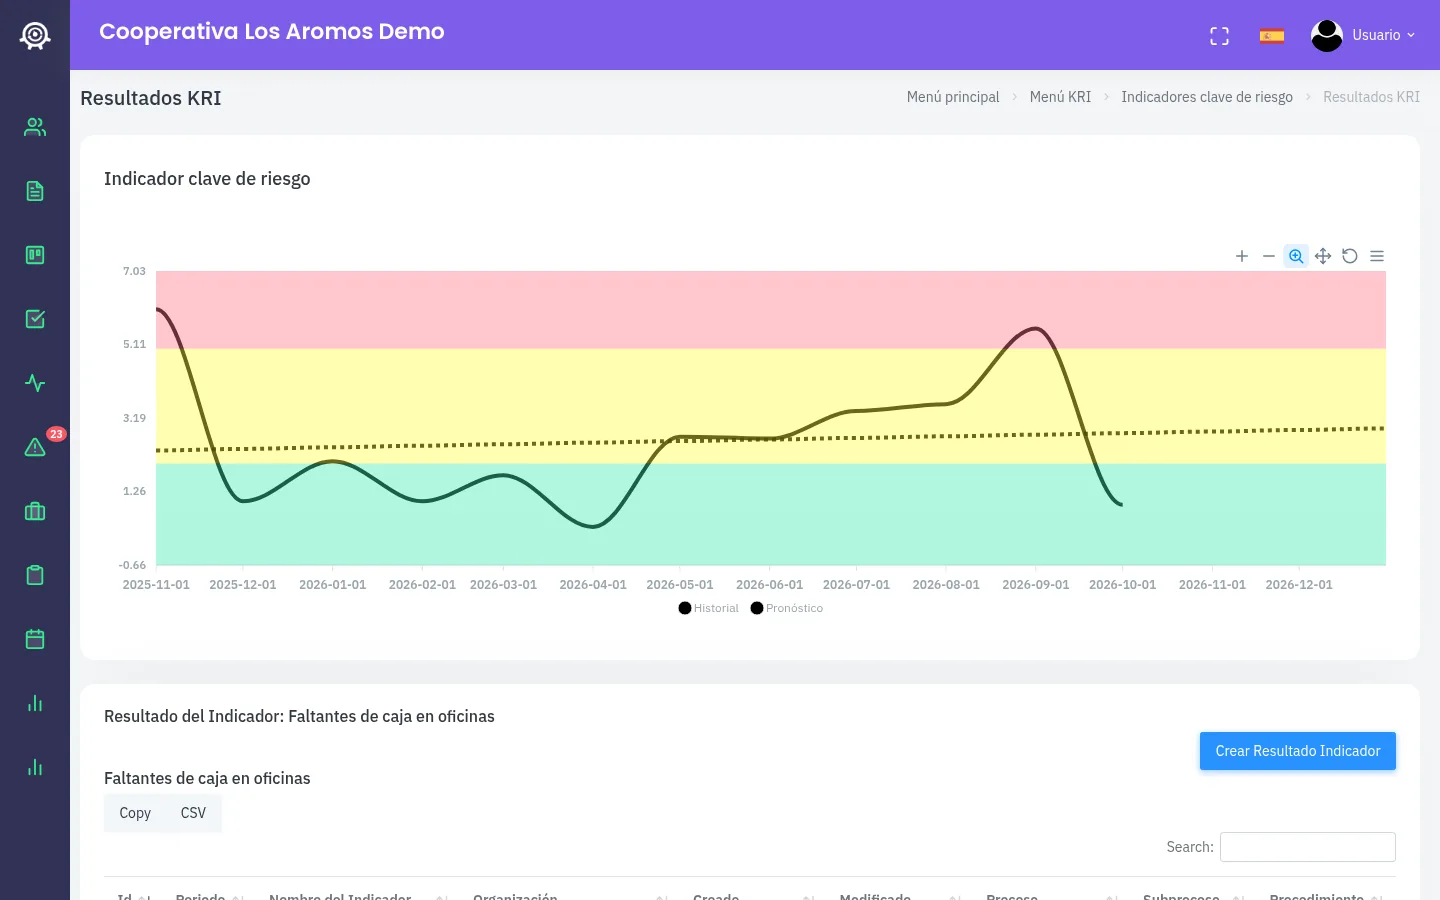Toggle fullscreen mode in the header

[1219, 36]
